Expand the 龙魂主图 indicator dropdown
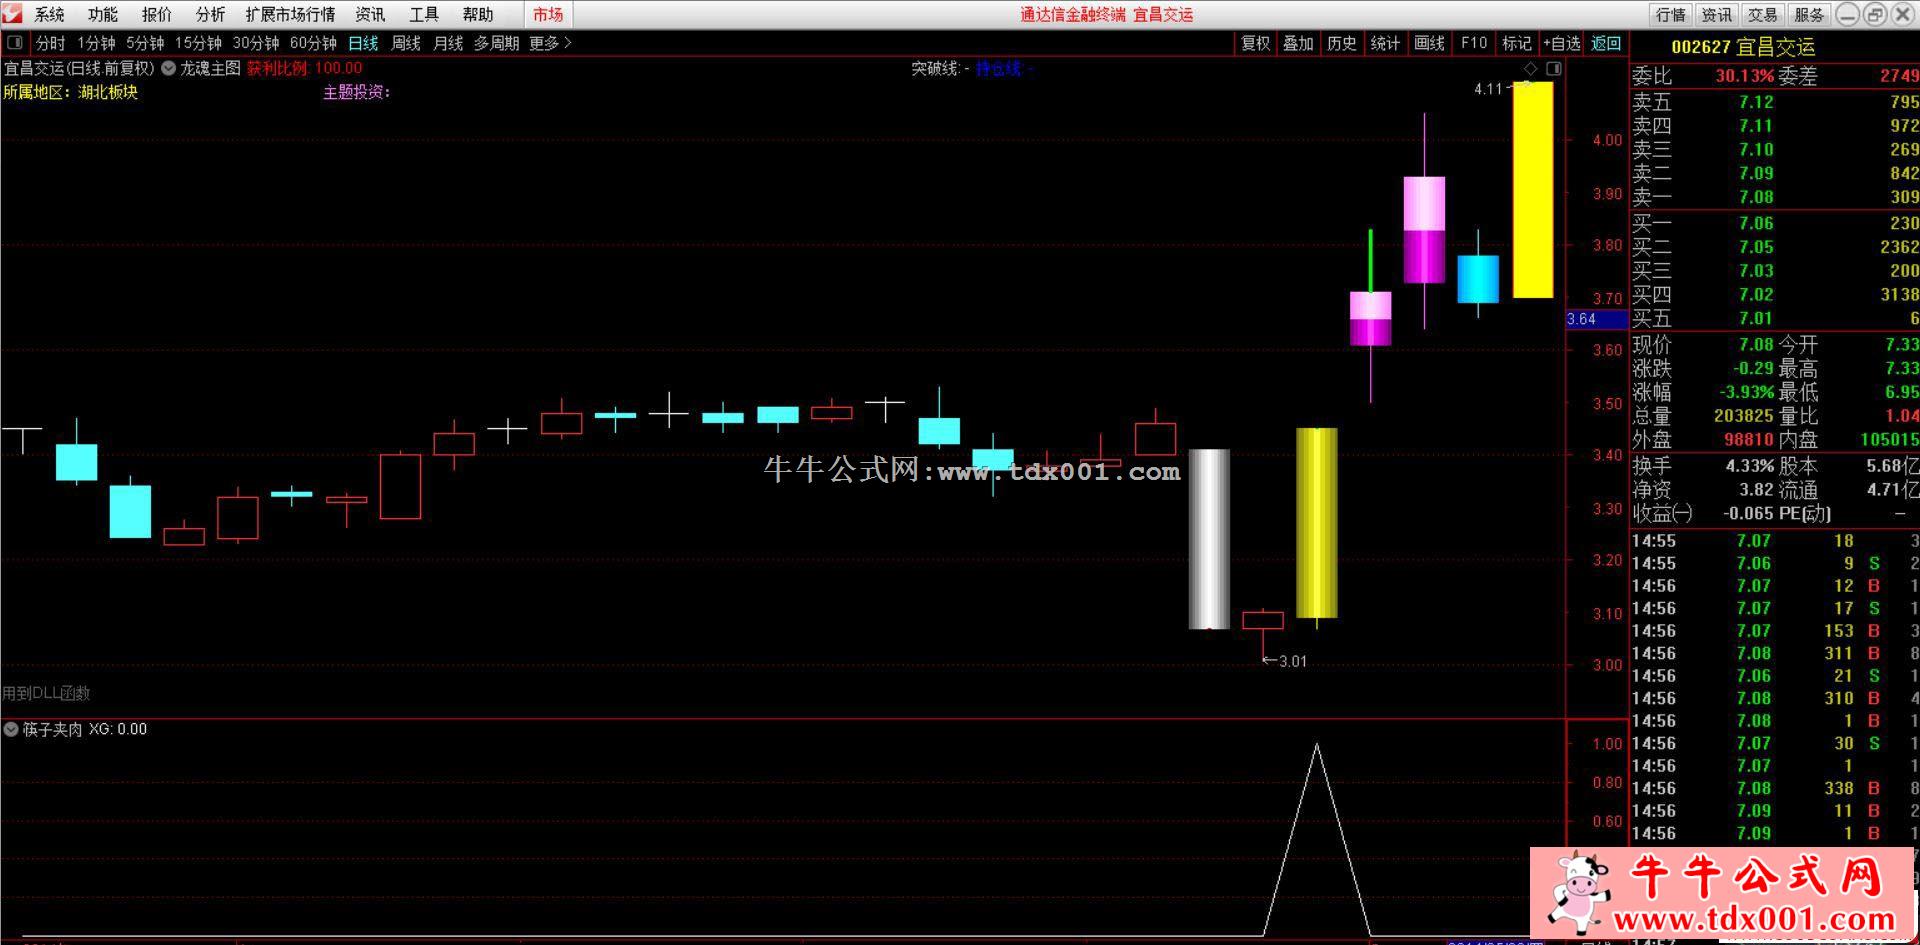 click(169, 68)
